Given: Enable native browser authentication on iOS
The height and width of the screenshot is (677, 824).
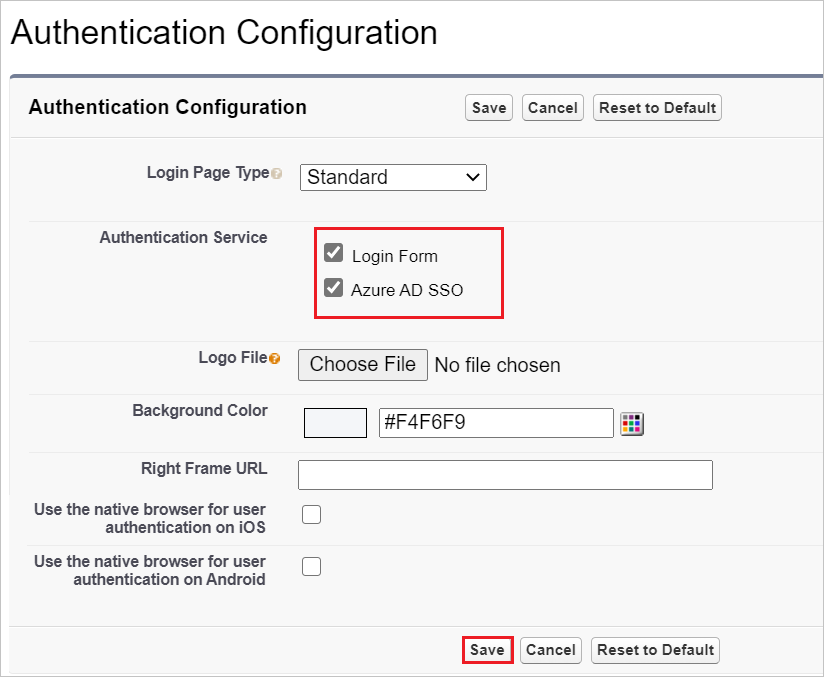Looking at the screenshot, I should point(312,515).
